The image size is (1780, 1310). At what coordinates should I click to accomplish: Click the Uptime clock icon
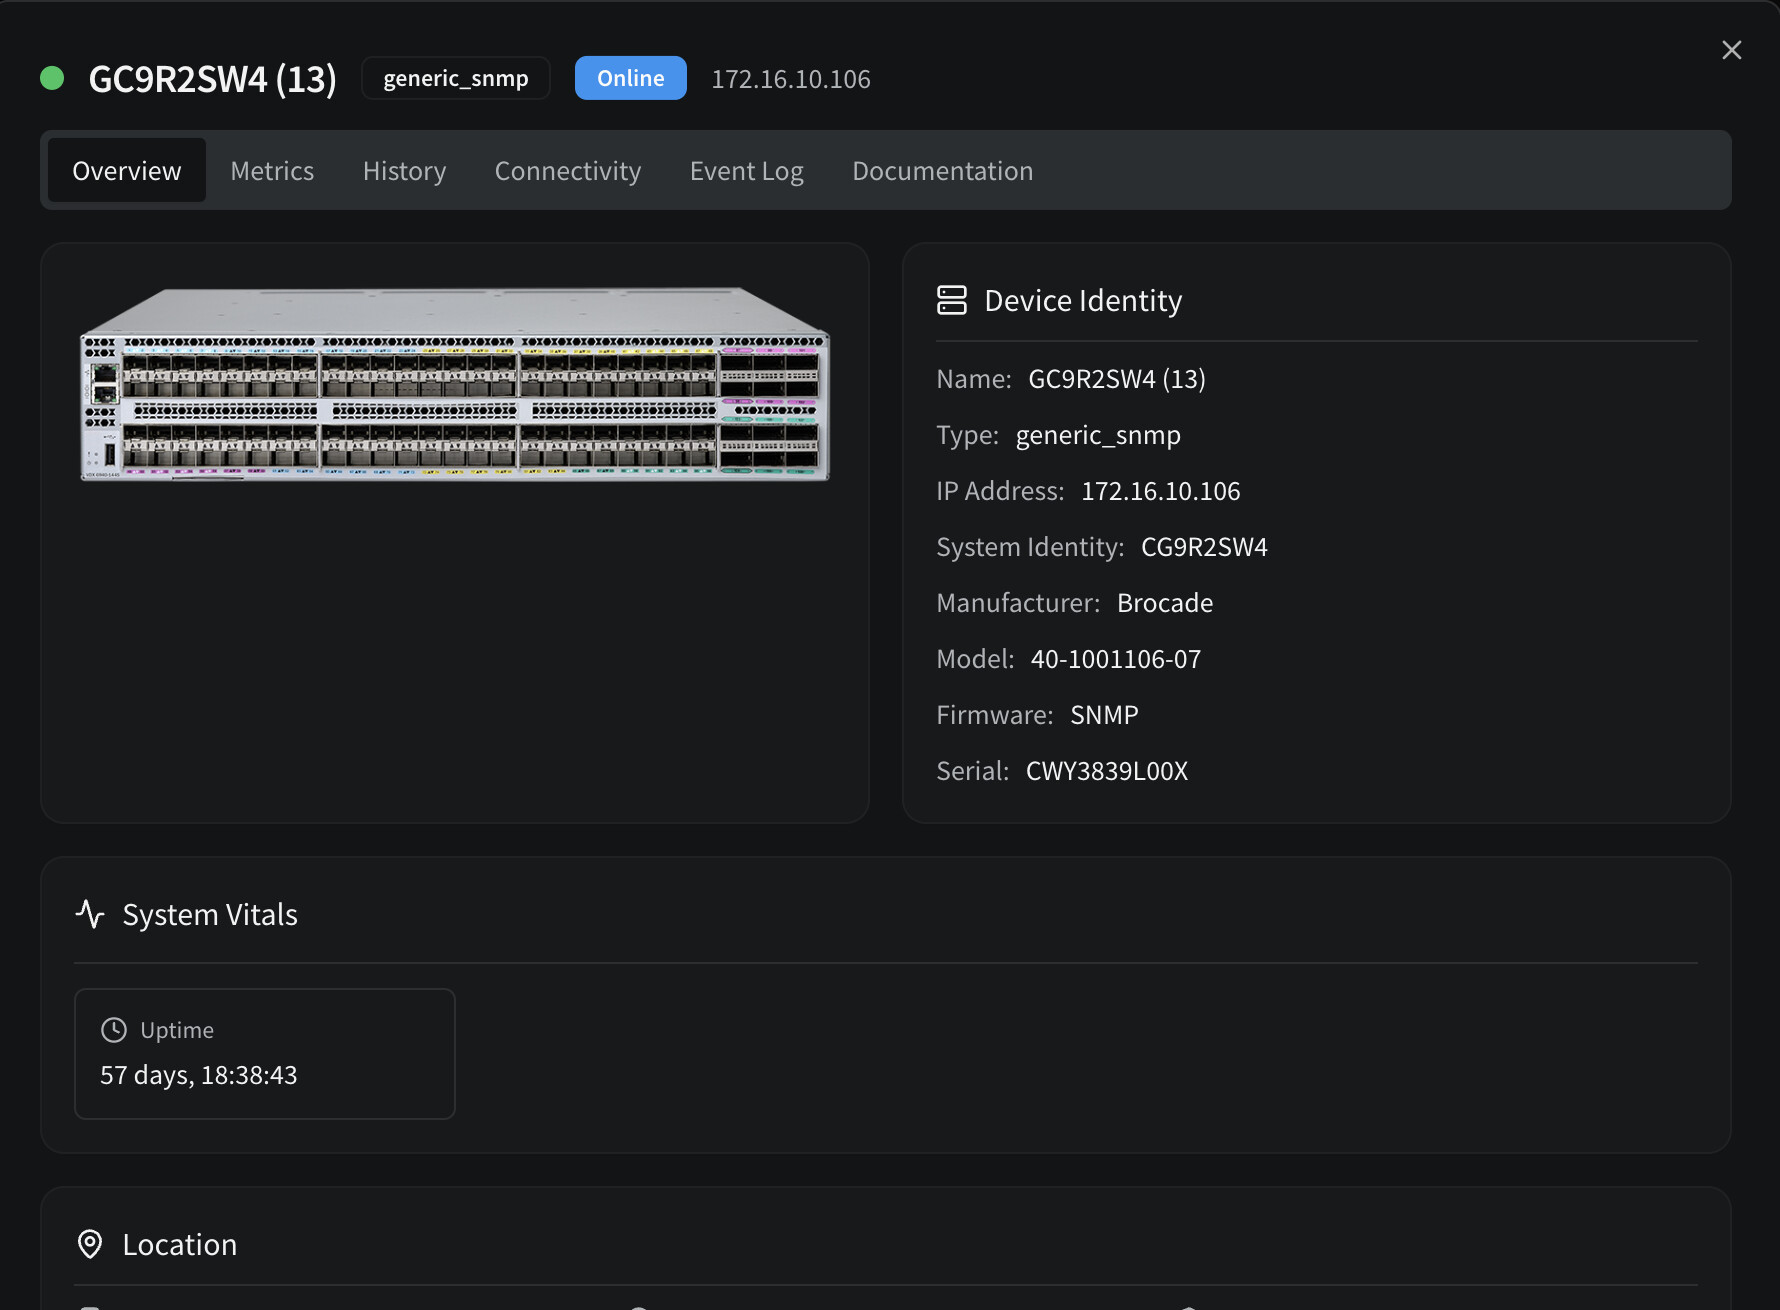click(114, 1030)
